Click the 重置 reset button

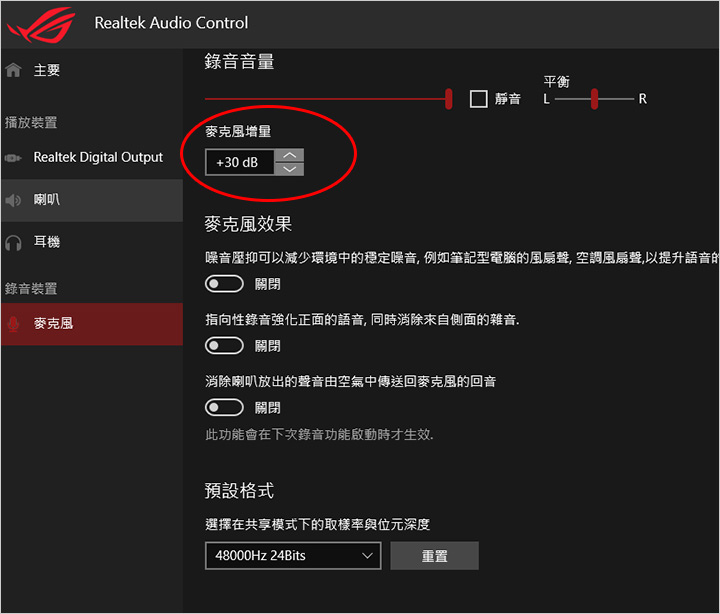point(434,556)
